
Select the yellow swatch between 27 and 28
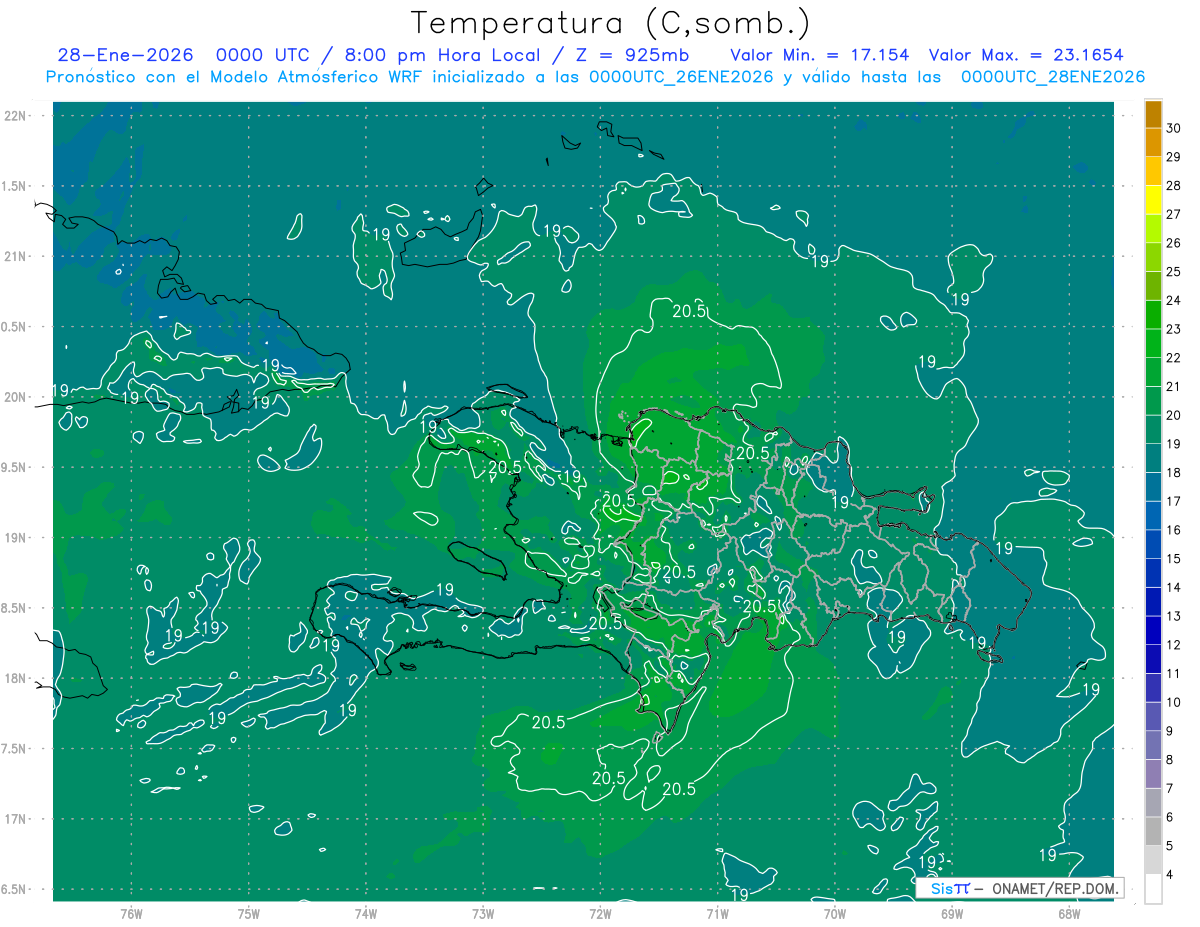1153,200
